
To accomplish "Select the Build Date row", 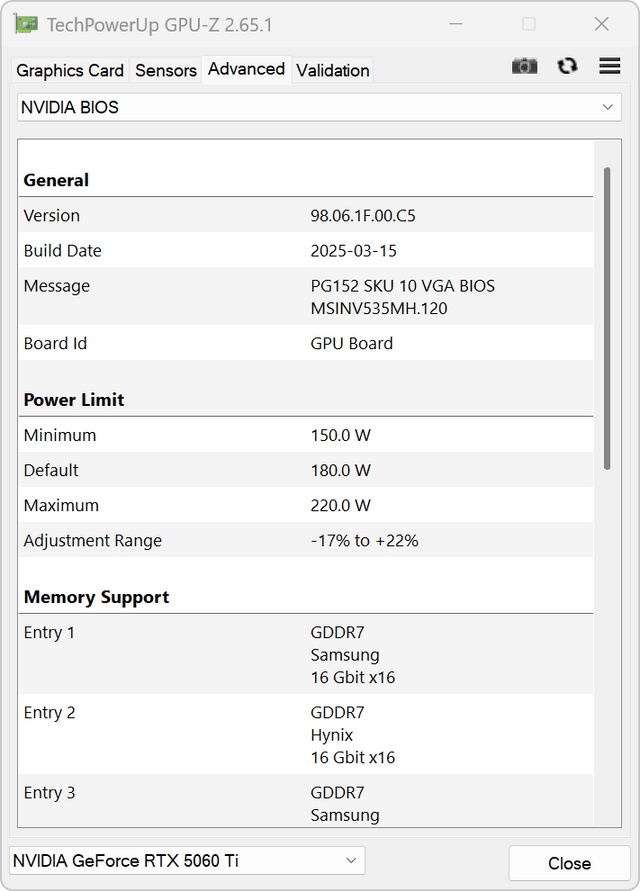I will (306, 250).
